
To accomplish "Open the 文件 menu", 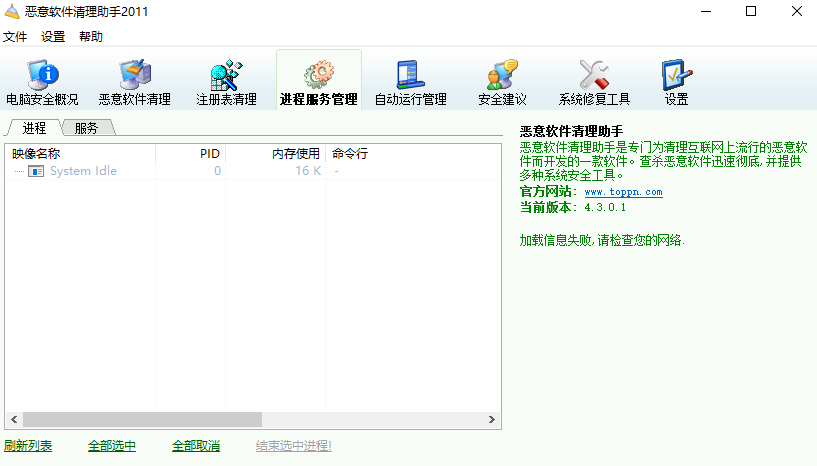I will tap(15, 37).
